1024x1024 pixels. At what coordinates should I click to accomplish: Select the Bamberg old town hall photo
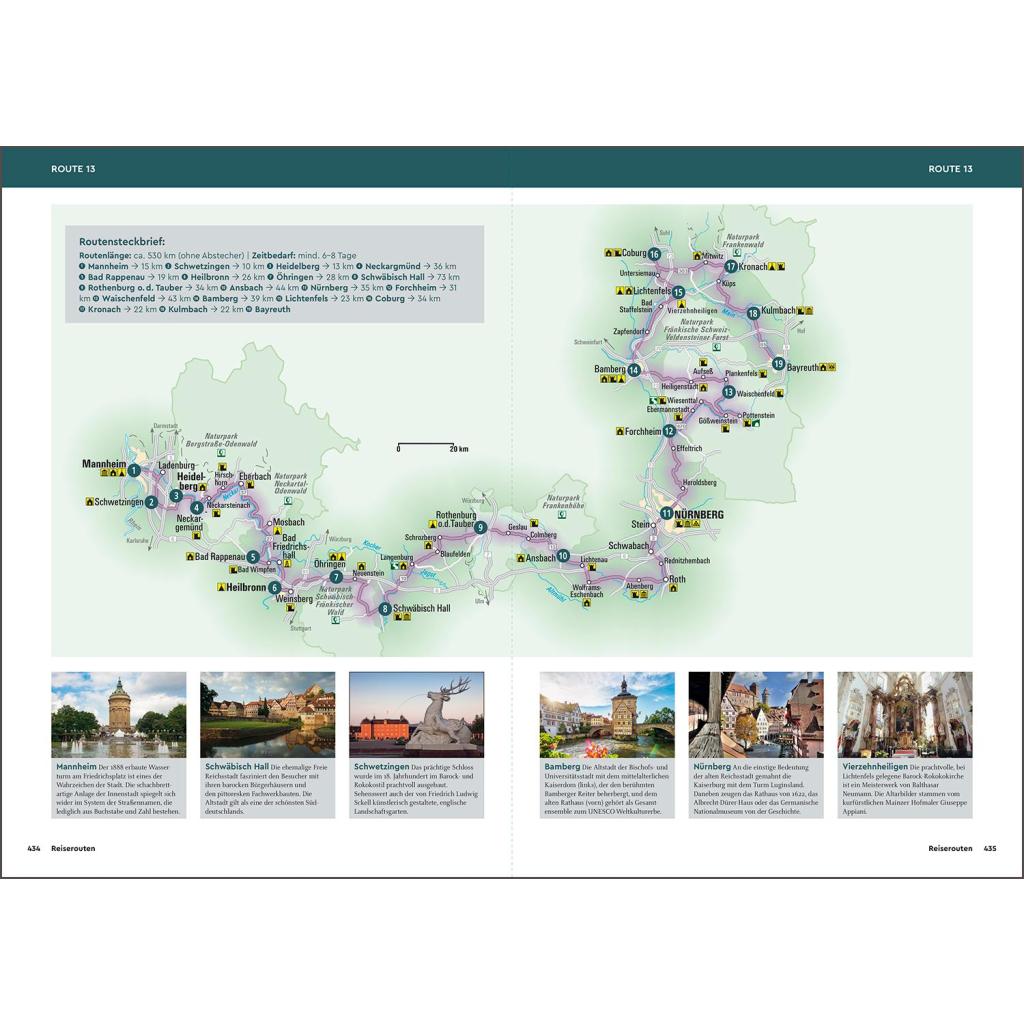pyautogui.click(x=607, y=714)
